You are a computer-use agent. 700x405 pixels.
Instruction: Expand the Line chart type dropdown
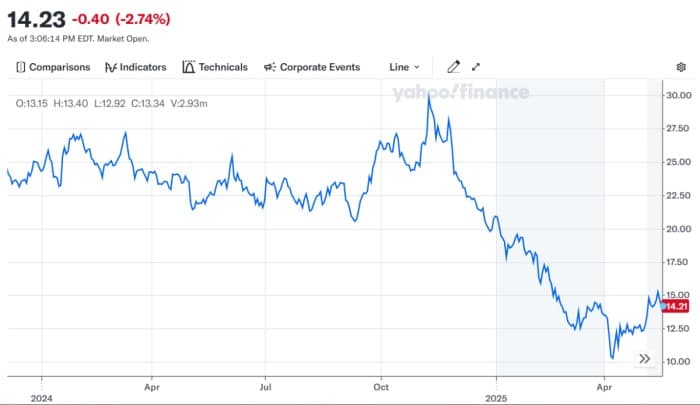[404, 67]
